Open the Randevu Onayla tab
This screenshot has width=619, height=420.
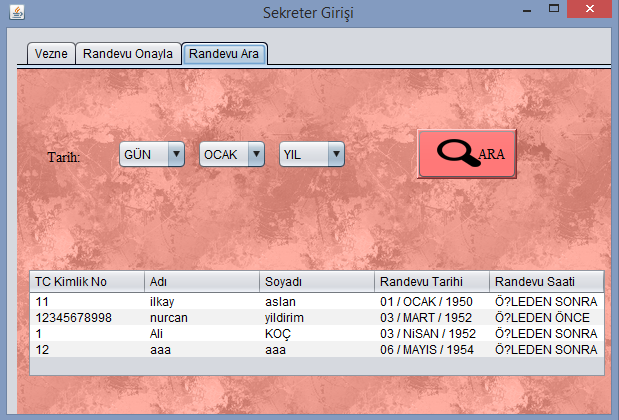pyautogui.click(x=128, y=53)
